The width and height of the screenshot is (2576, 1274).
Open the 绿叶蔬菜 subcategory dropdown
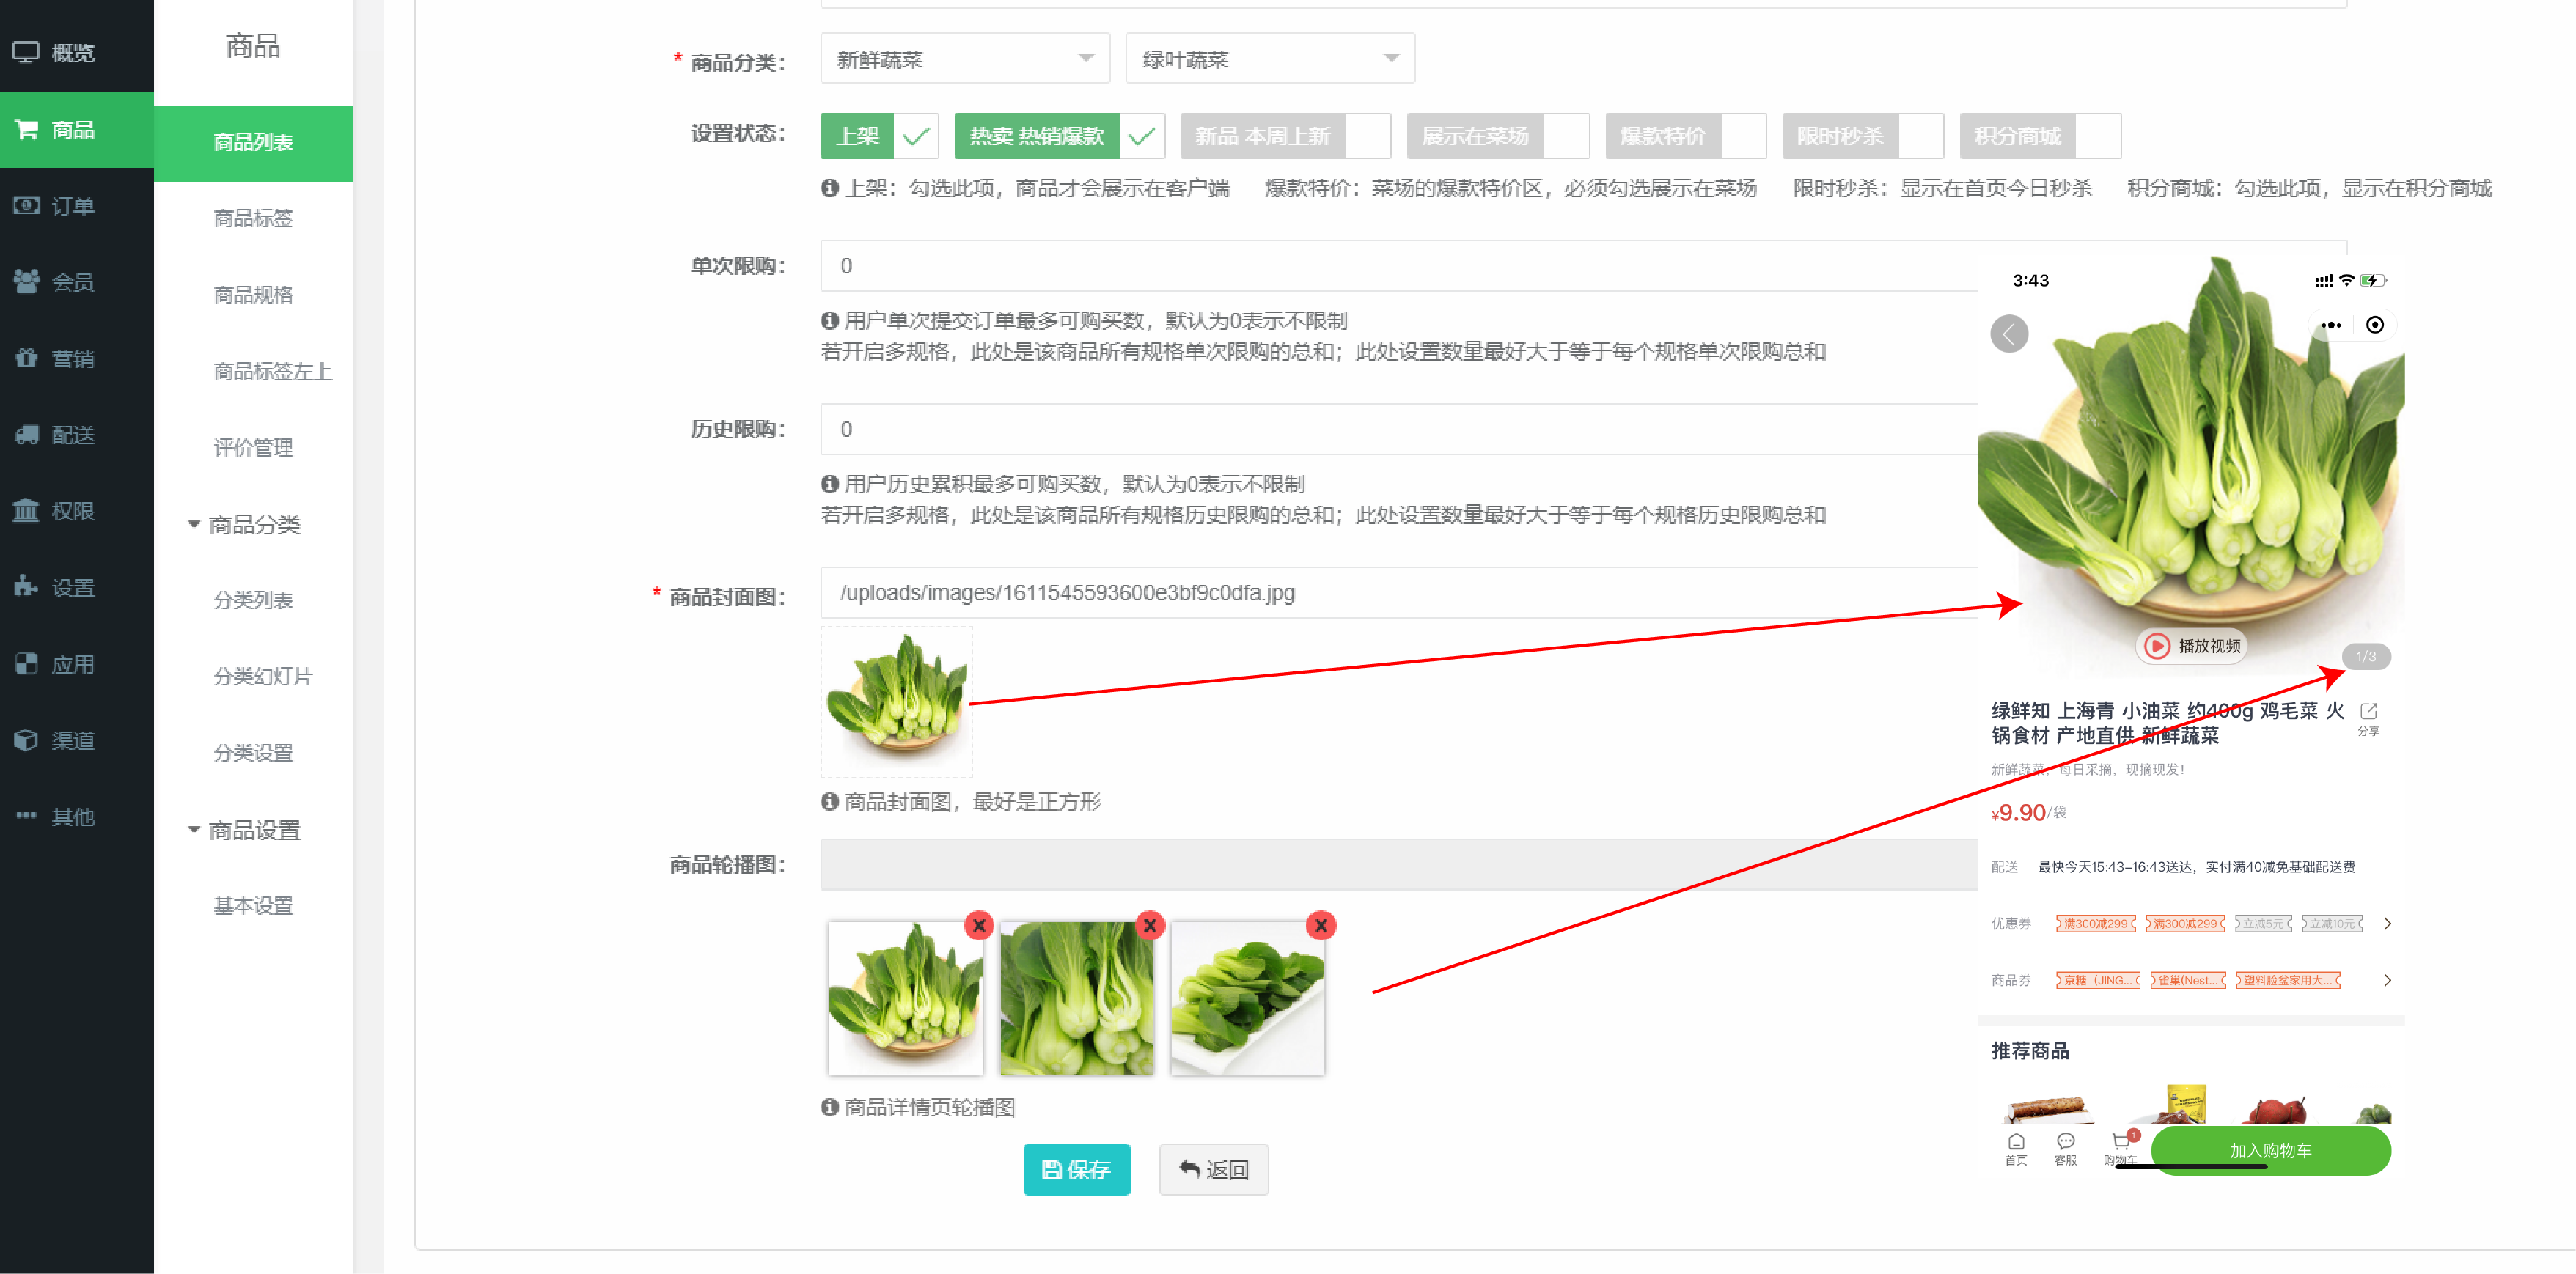[x=1269, y=59]
